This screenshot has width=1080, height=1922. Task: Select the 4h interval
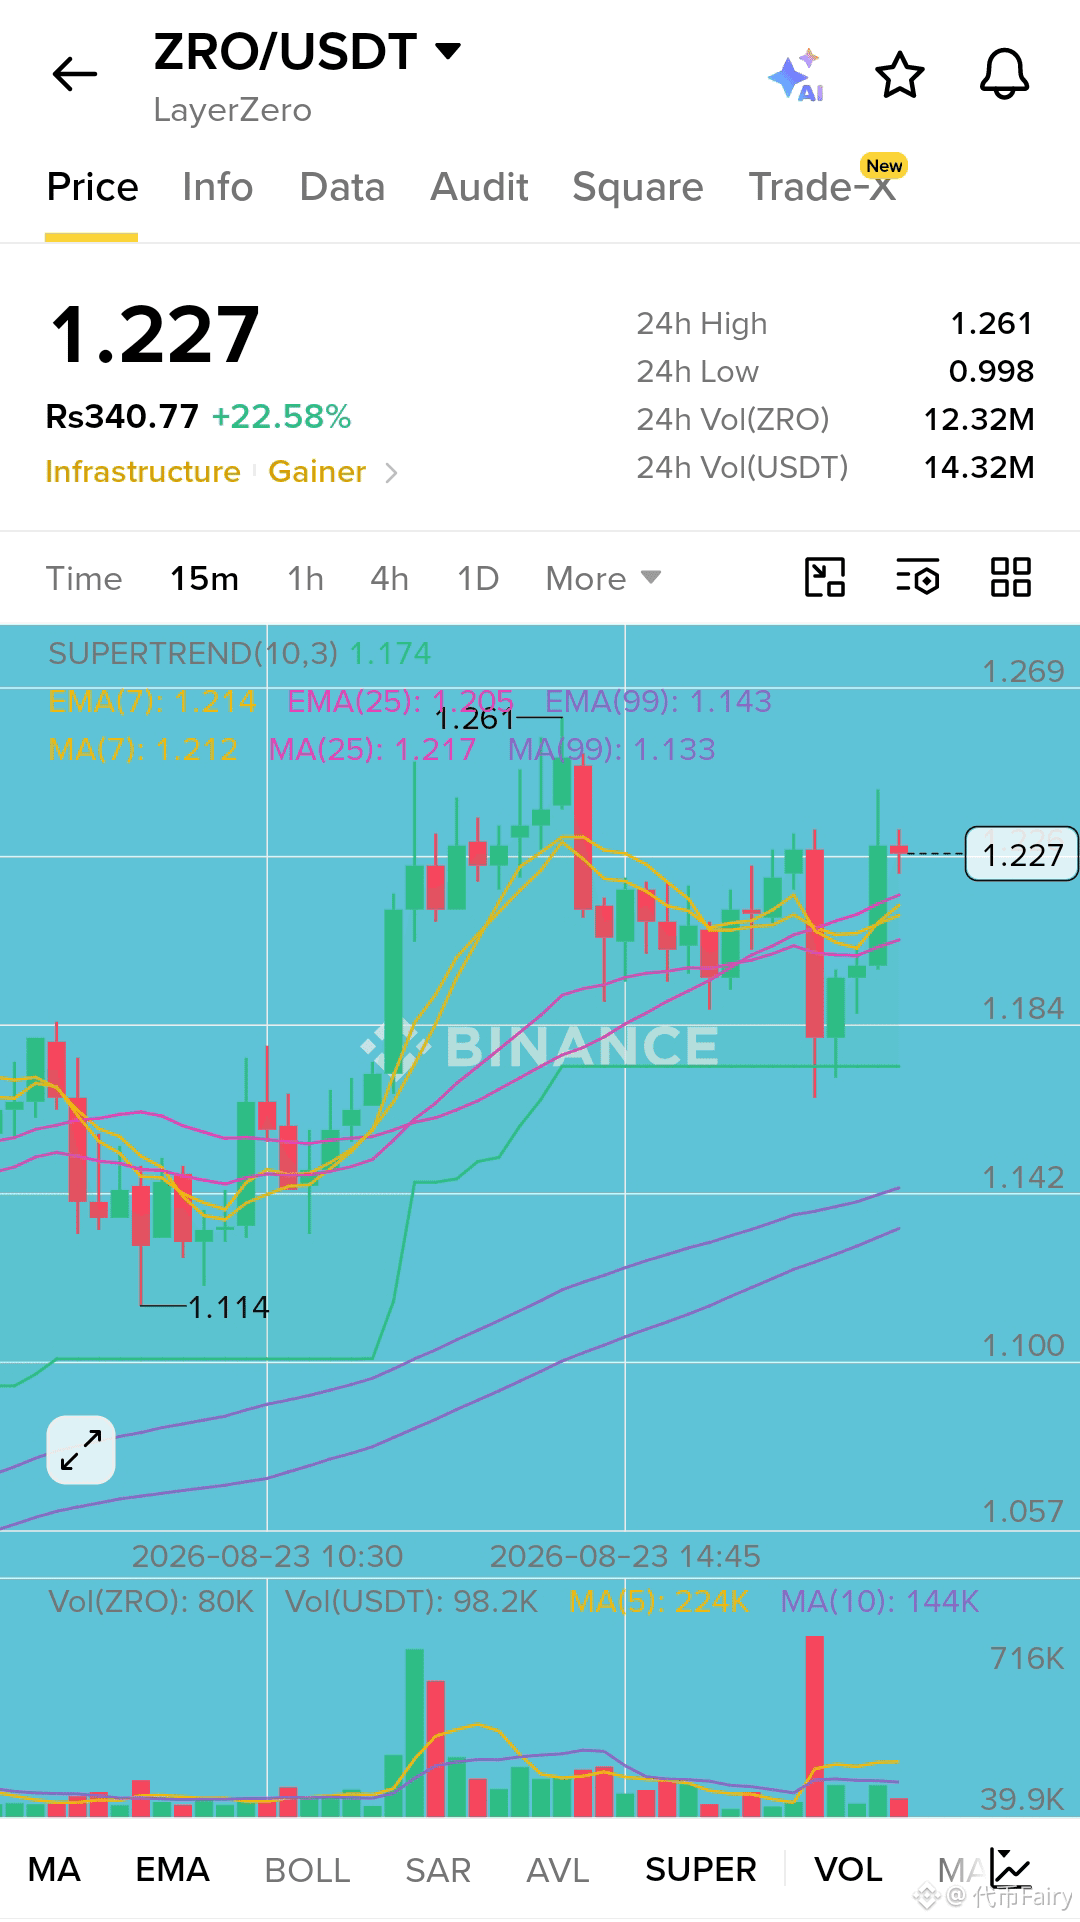click(389, 578)
